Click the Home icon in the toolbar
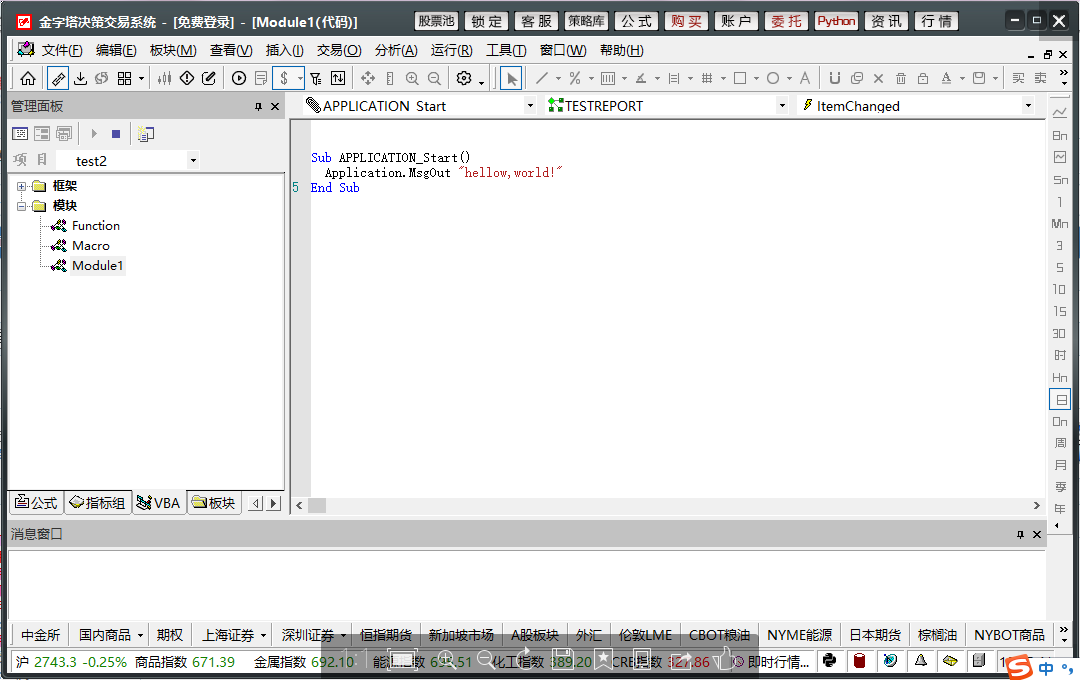The image size is (1080, 680). (x=28, y=78)
